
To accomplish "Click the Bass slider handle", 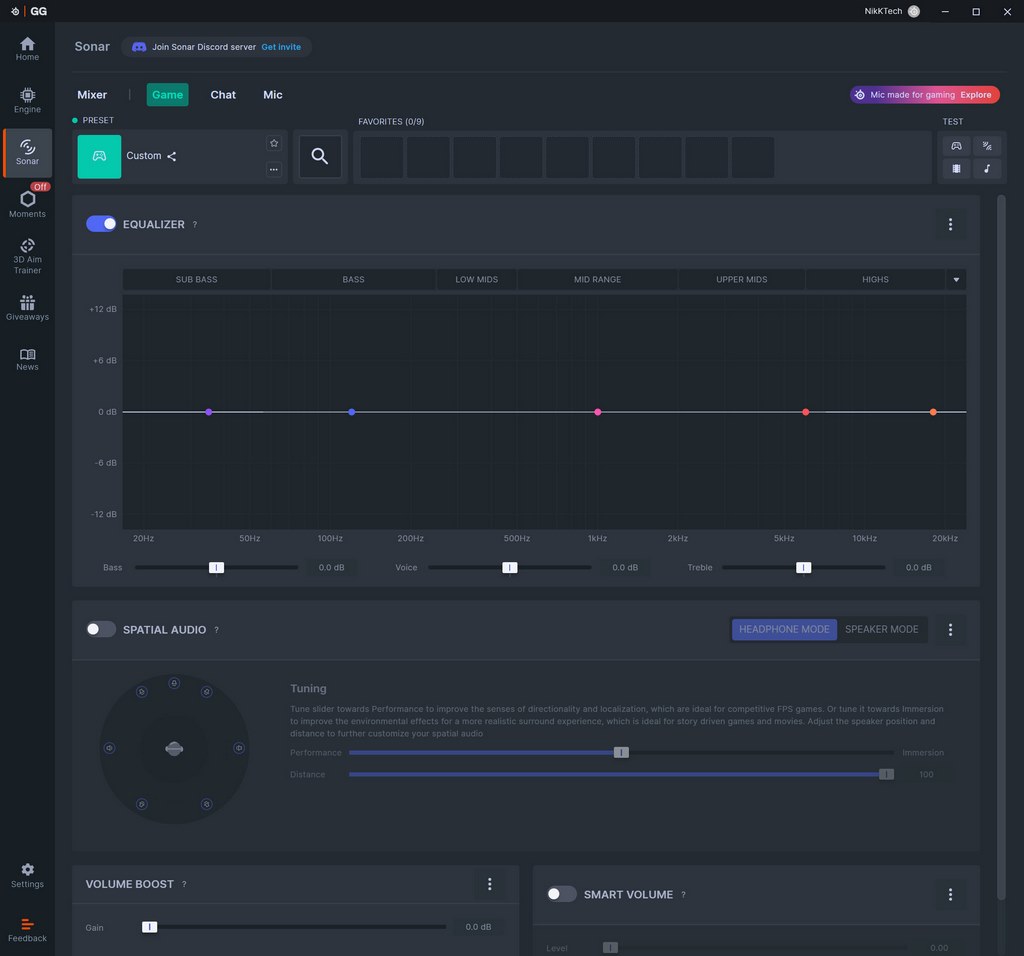I will tap(216, 568).
